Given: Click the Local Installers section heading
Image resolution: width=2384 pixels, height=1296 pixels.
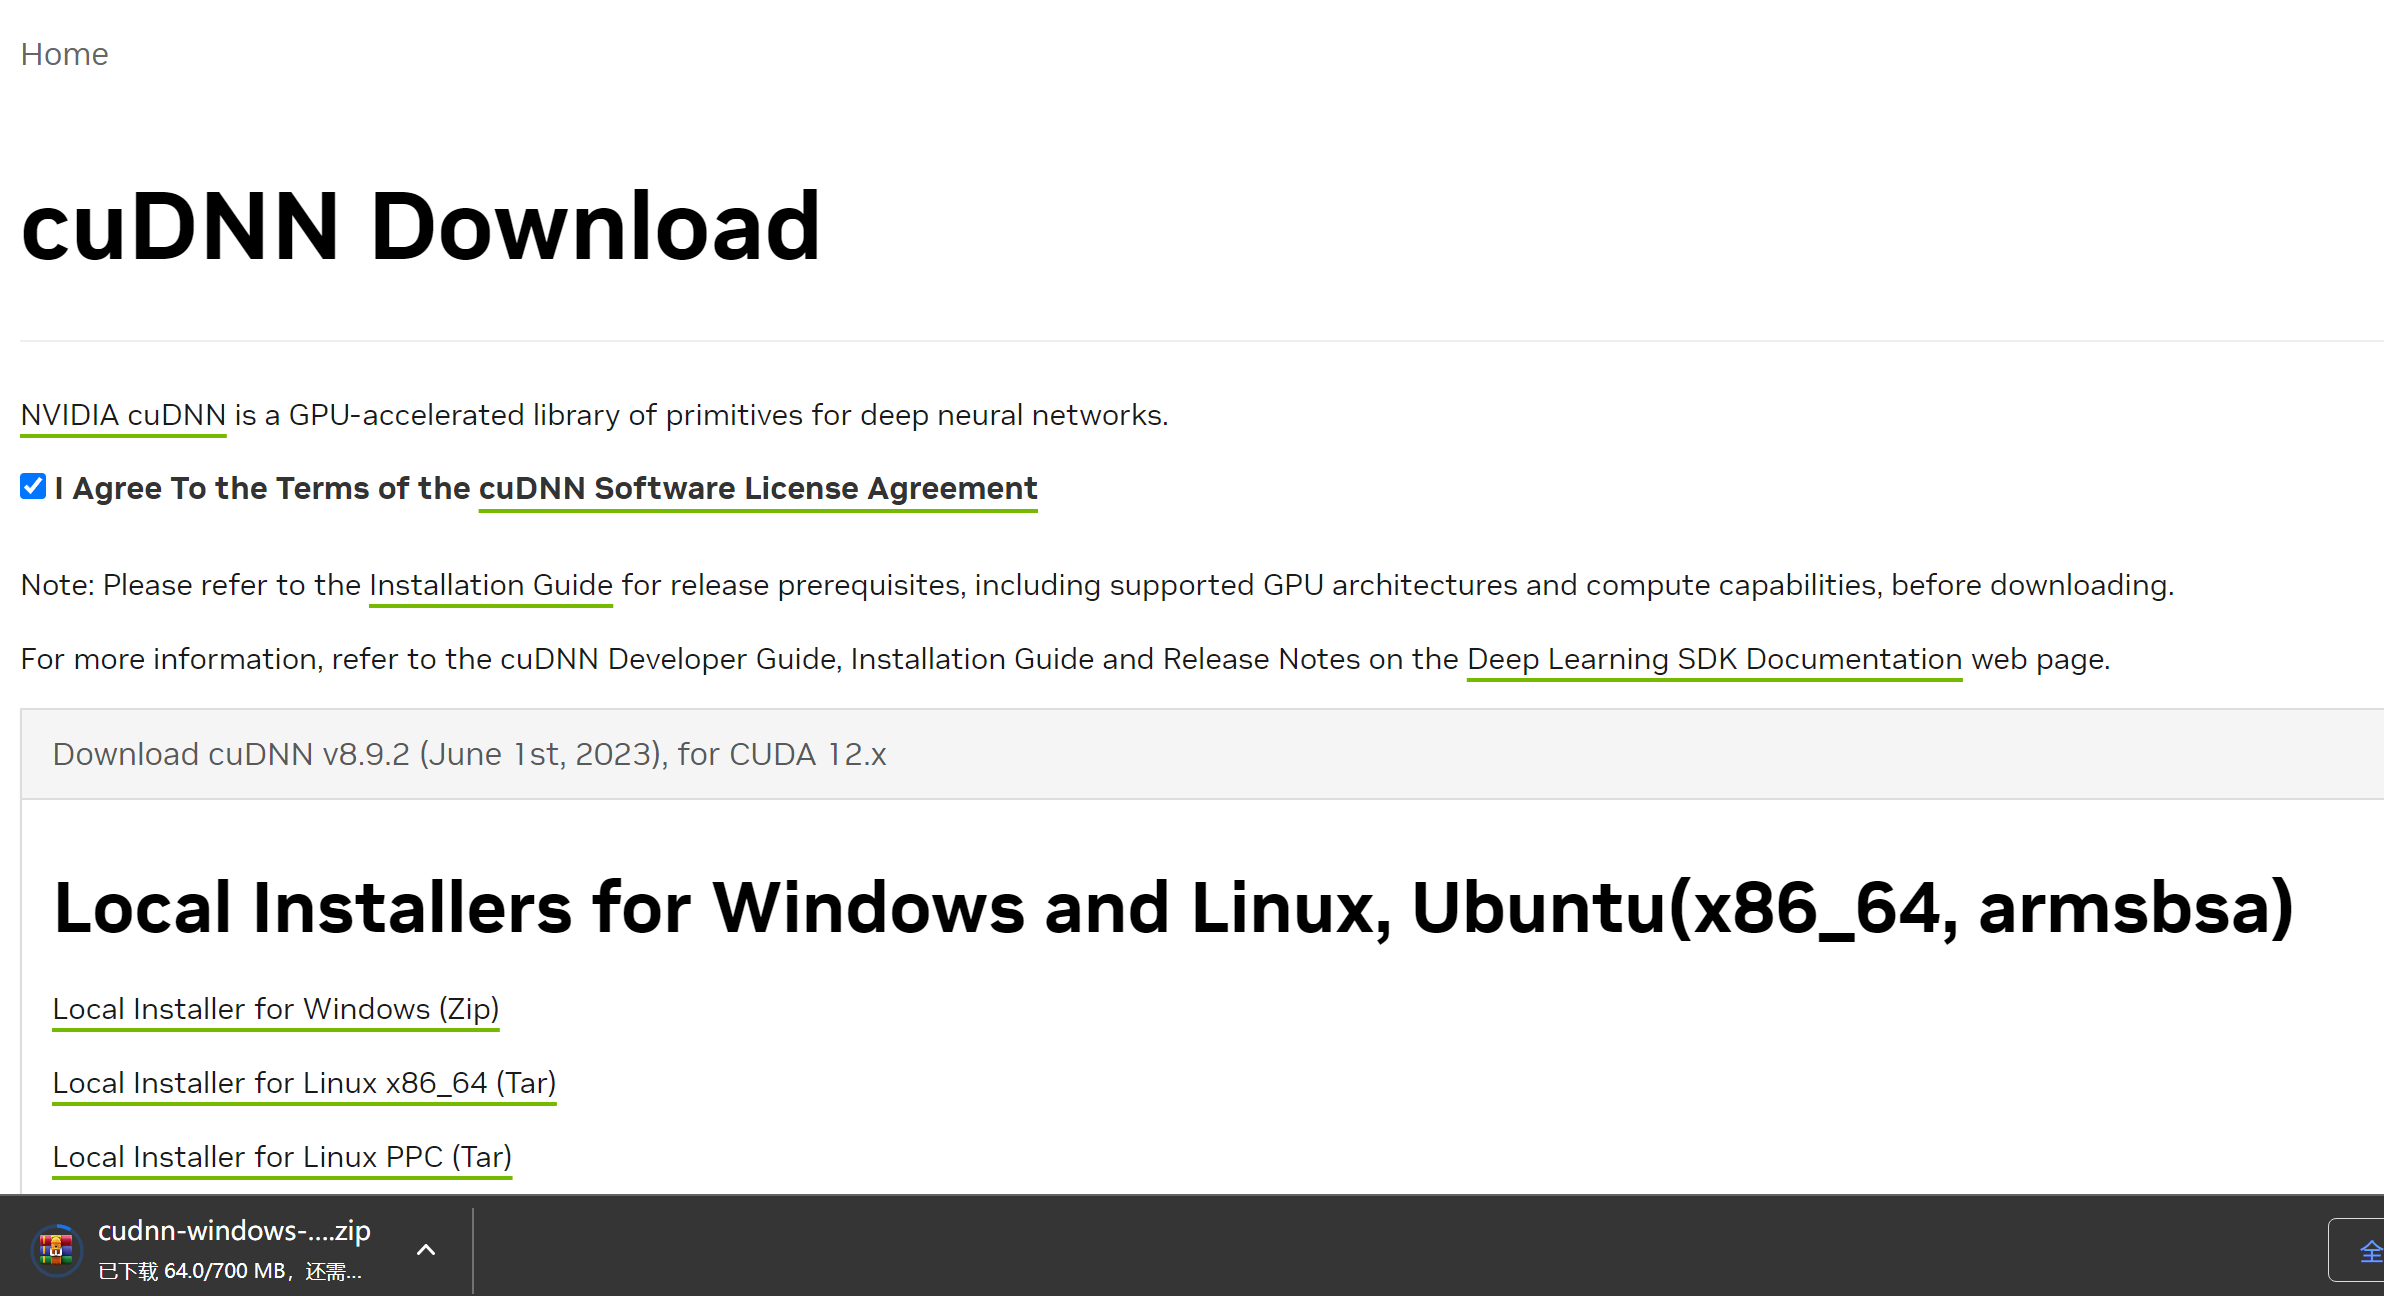Looking at the screenshot, I should 1172,908.
